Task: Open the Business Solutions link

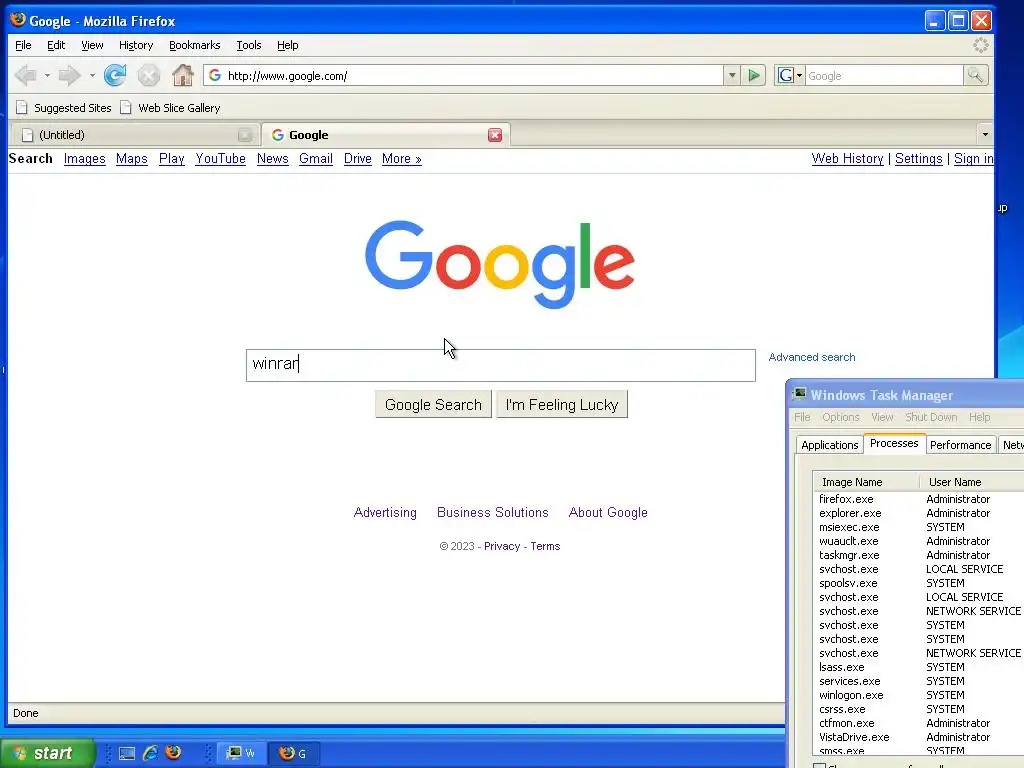Action: 492,513
